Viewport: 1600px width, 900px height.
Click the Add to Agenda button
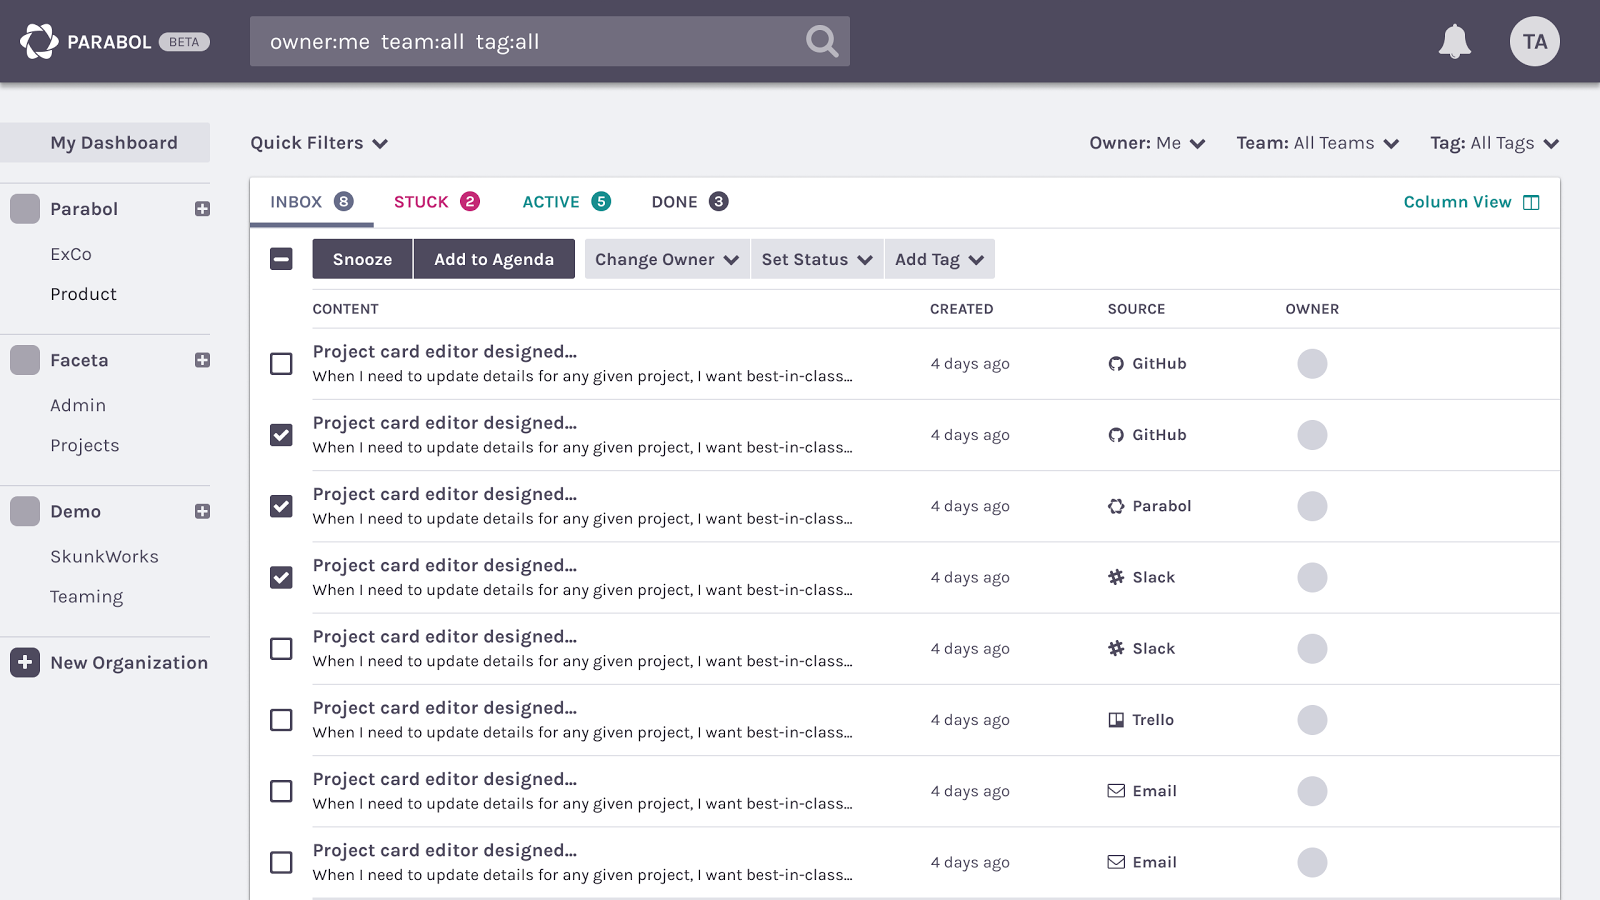click(x=494, y=259)
